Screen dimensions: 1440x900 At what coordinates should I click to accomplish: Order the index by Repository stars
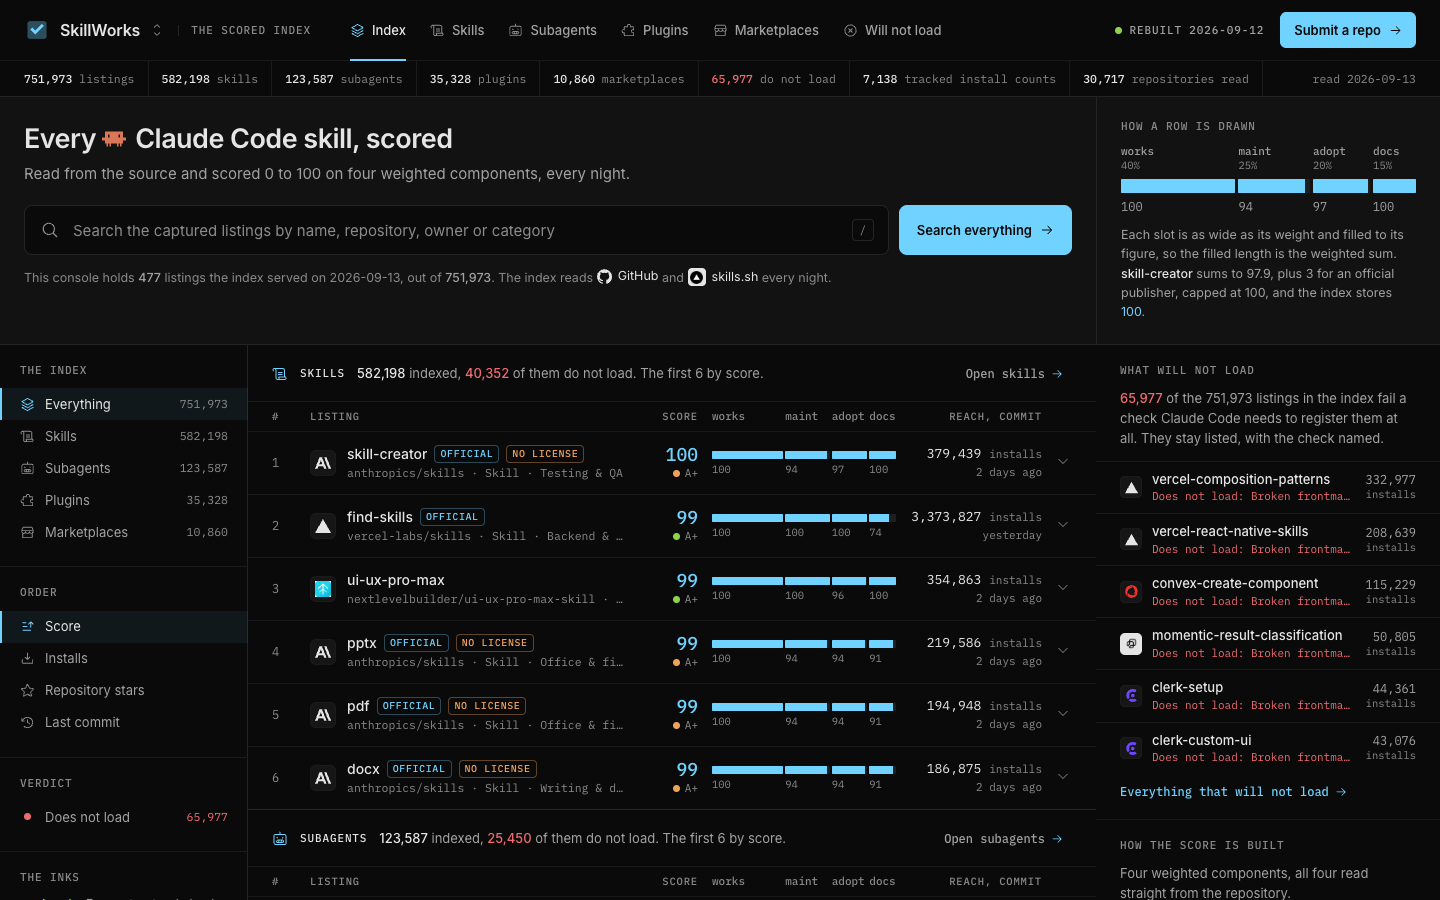coord(124,690)
